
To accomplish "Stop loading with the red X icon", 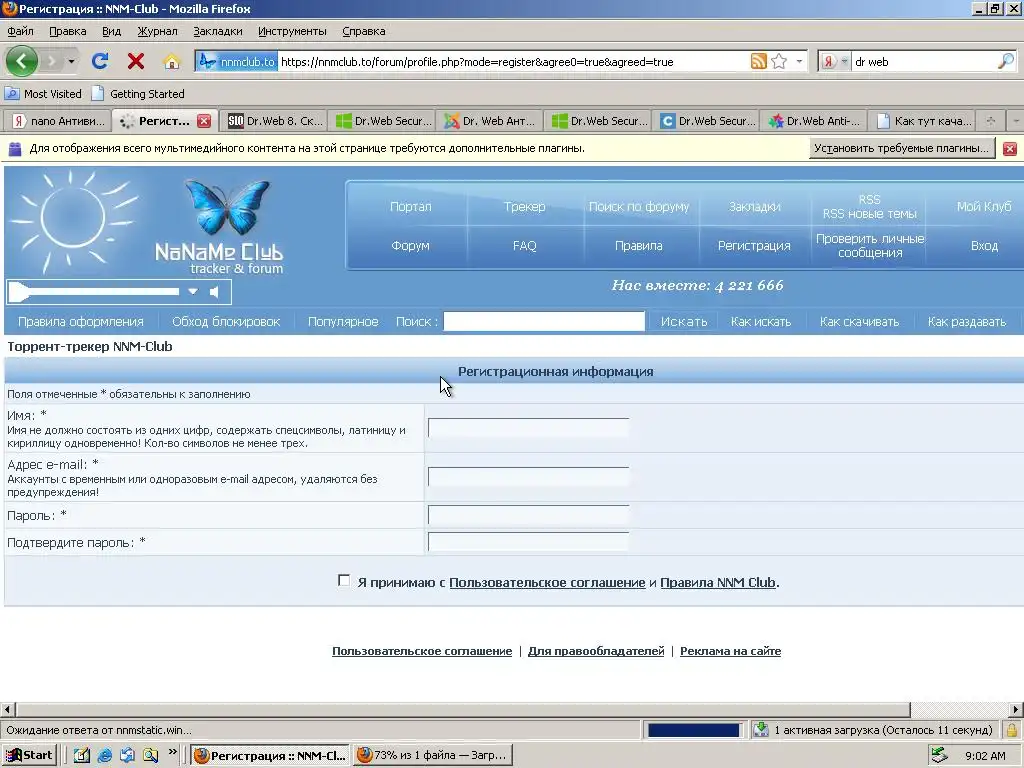I will [135, 61].
